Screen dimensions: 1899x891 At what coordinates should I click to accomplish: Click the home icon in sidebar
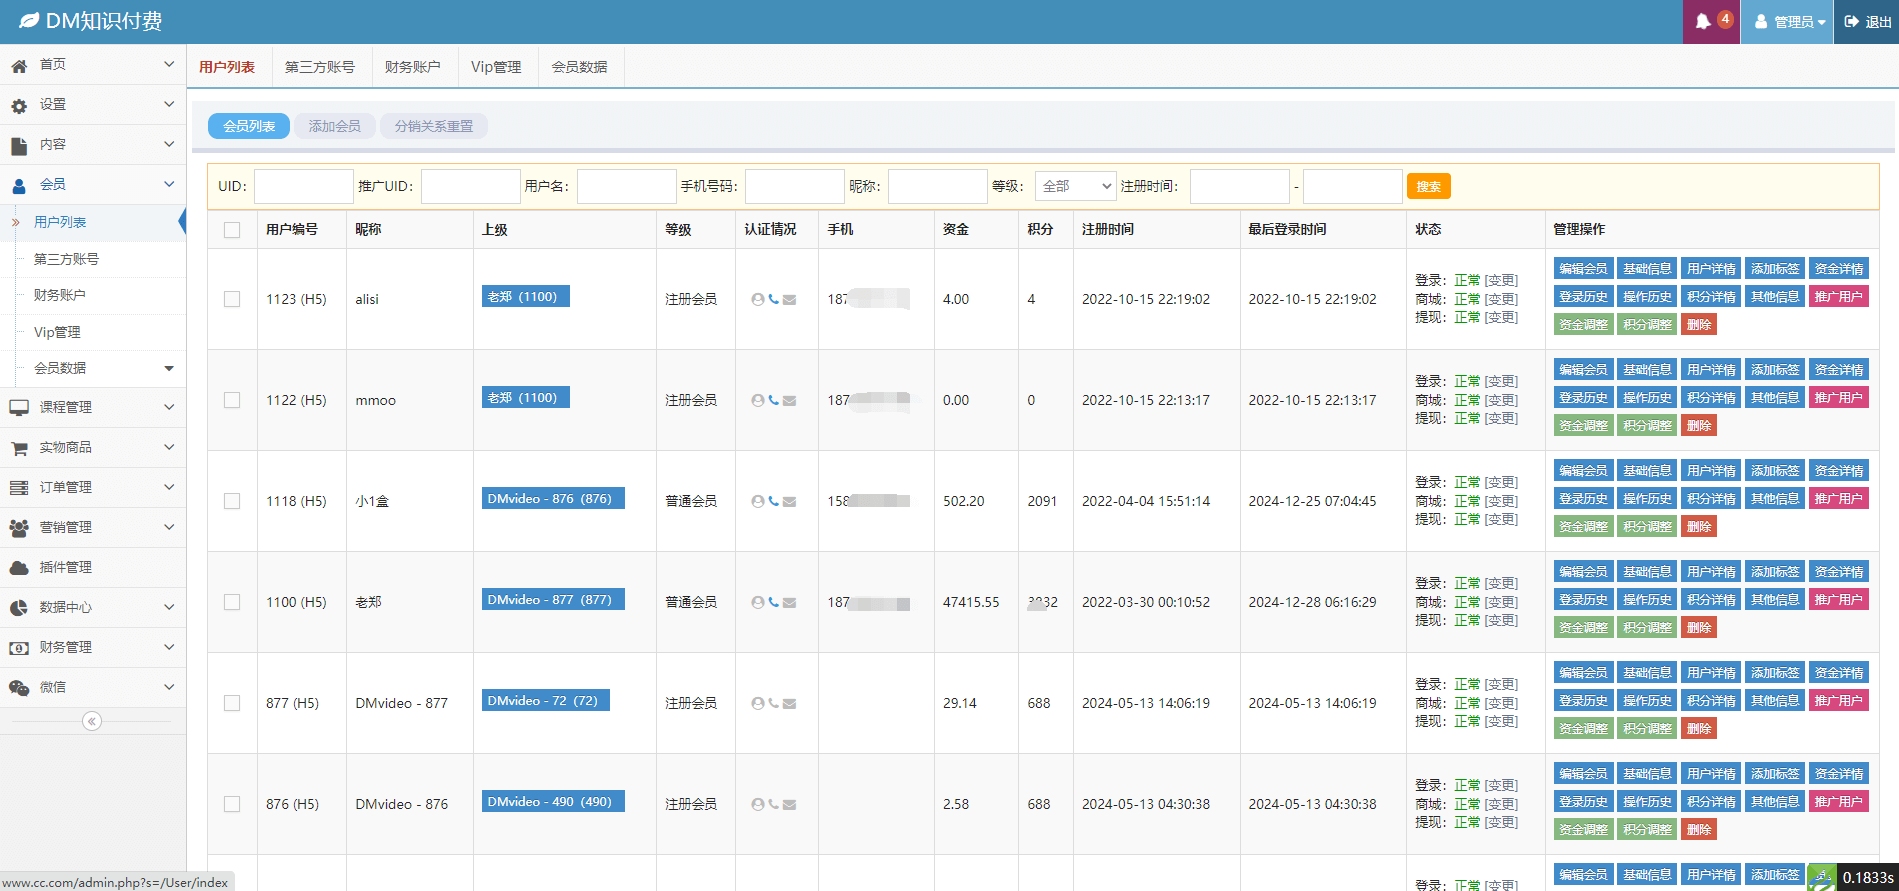coord(19,65)
